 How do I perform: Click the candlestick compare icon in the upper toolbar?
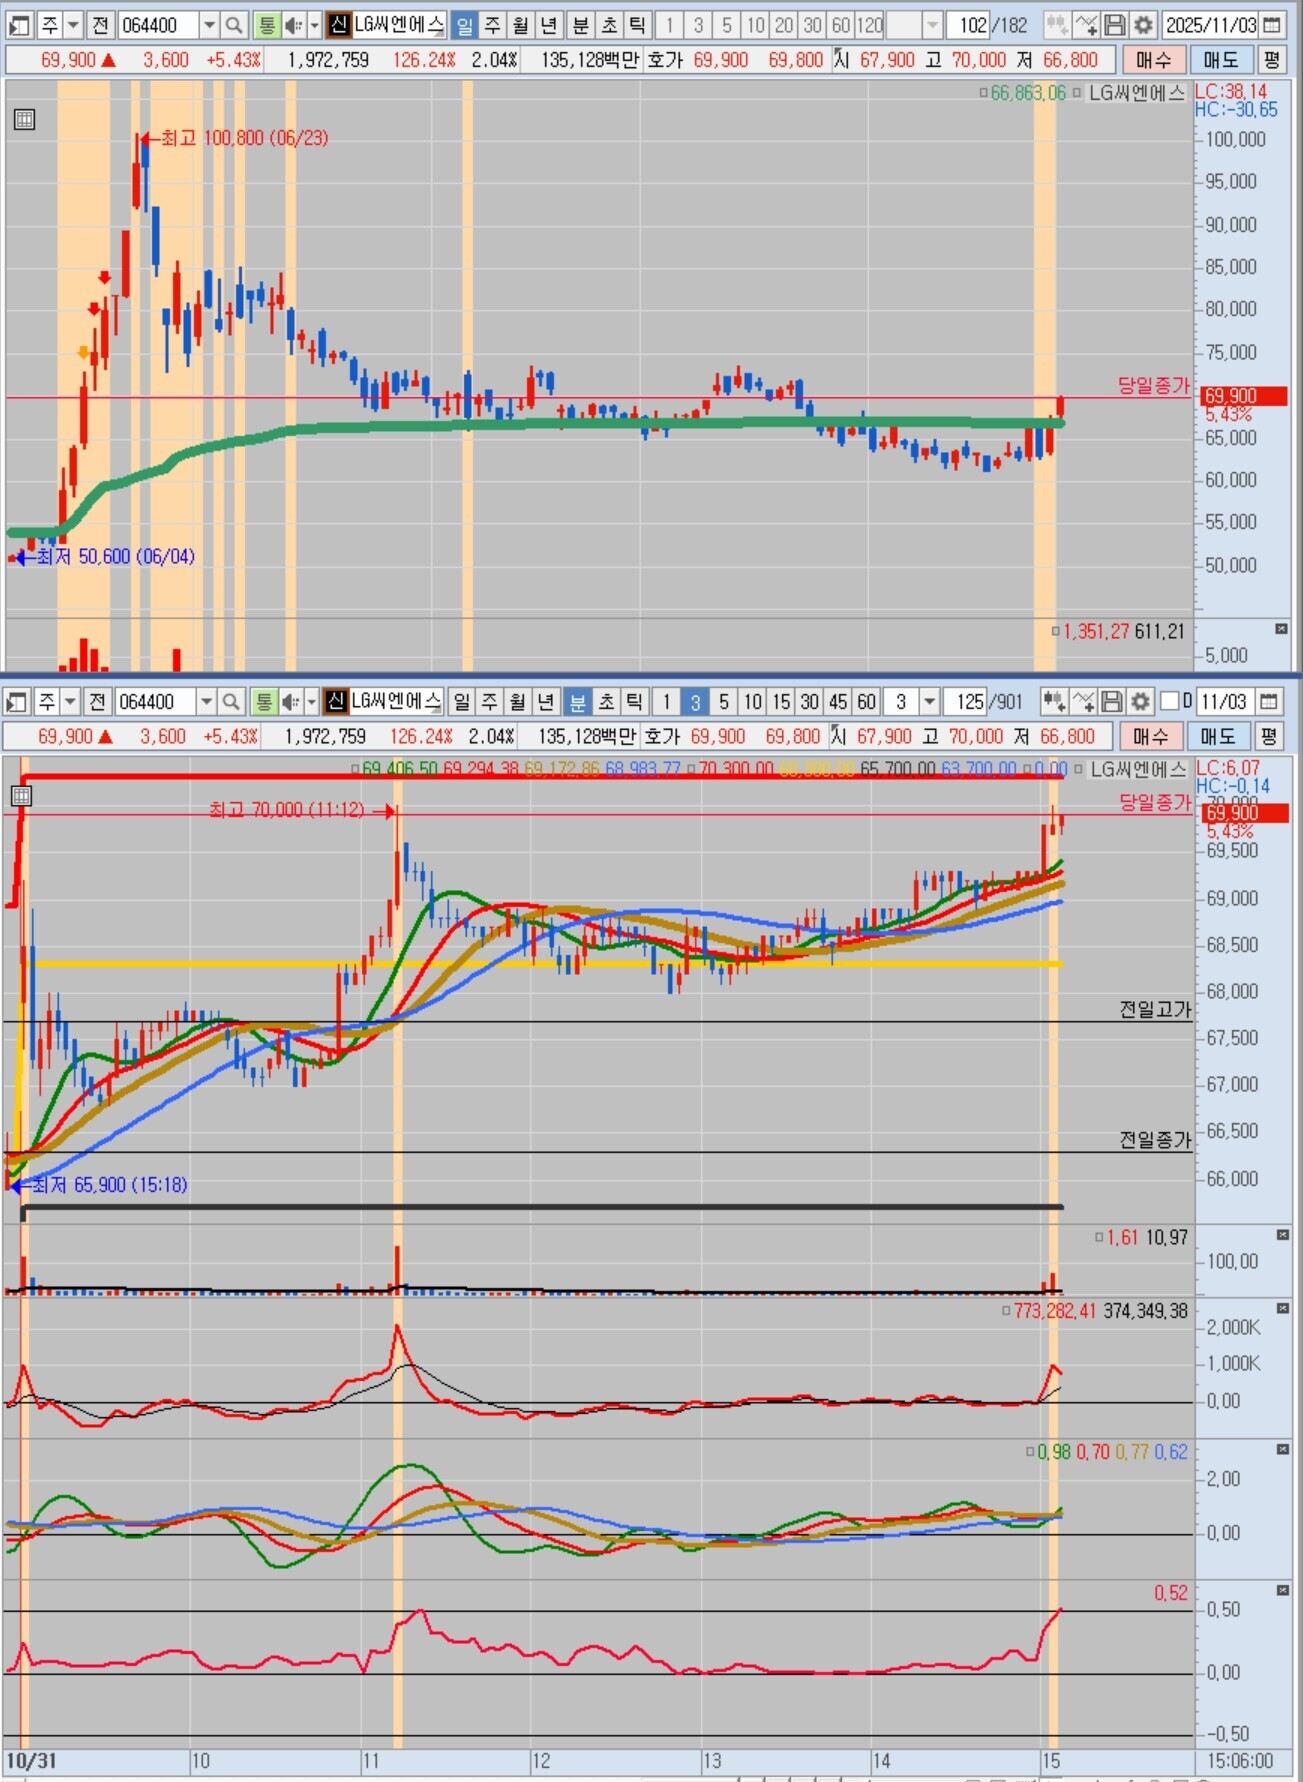pos(1057,25)
